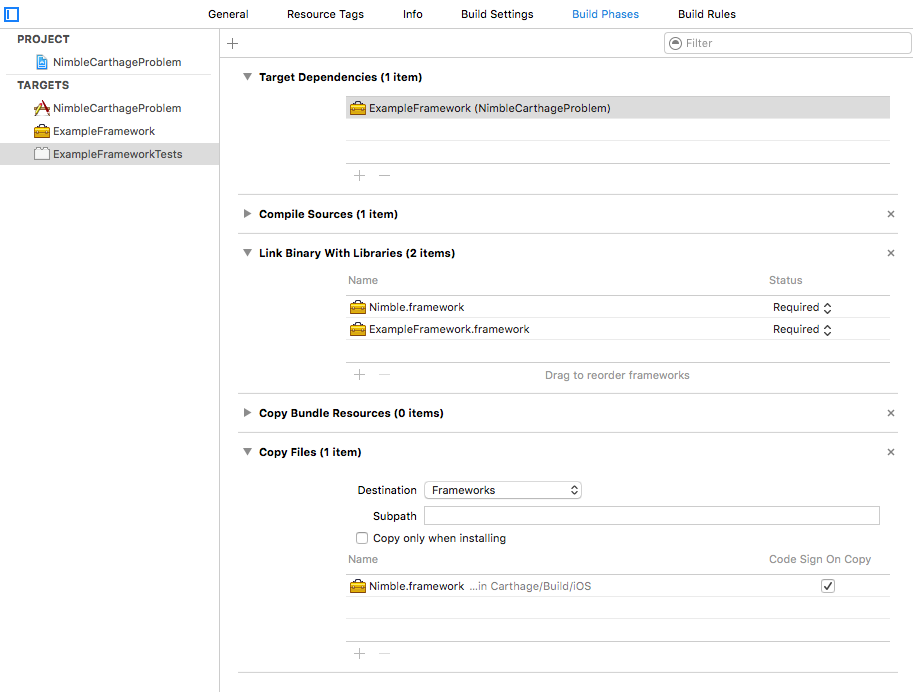This screenshot has height=692, width=913.
Task: Click the ExampleFramework dependency toolbox icon
Action: point(358,108)
